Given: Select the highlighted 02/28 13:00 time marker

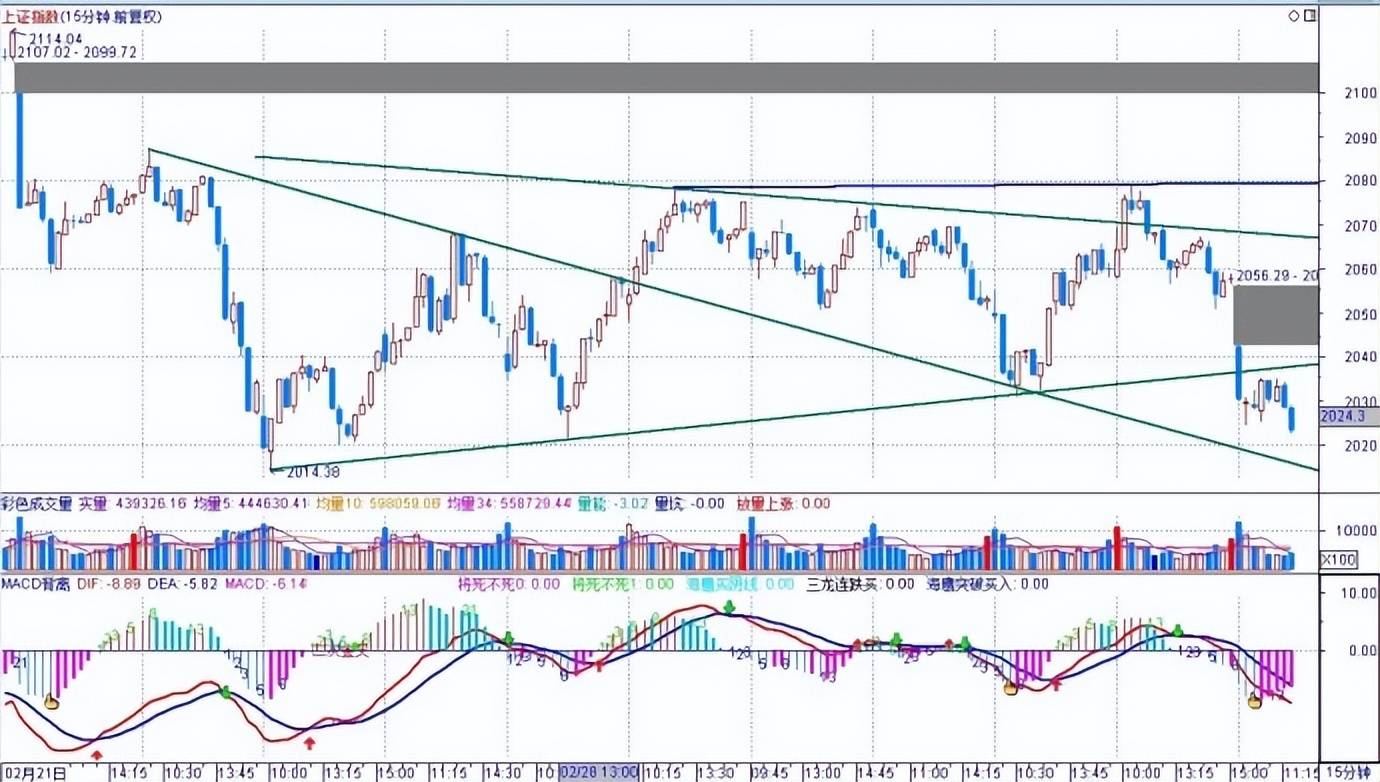Looking at the screenshot, I should pyautogui.click(x=599, y=772).
